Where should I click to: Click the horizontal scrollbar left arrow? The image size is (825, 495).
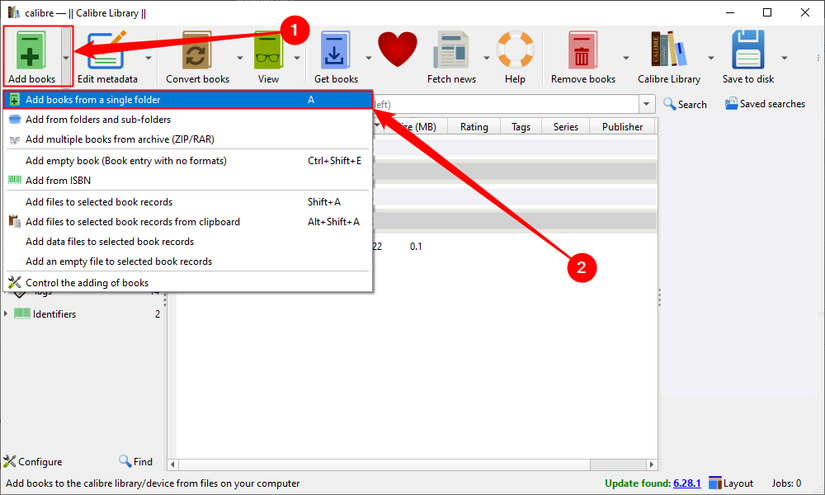pyautogui.click(x=172, y=464)
